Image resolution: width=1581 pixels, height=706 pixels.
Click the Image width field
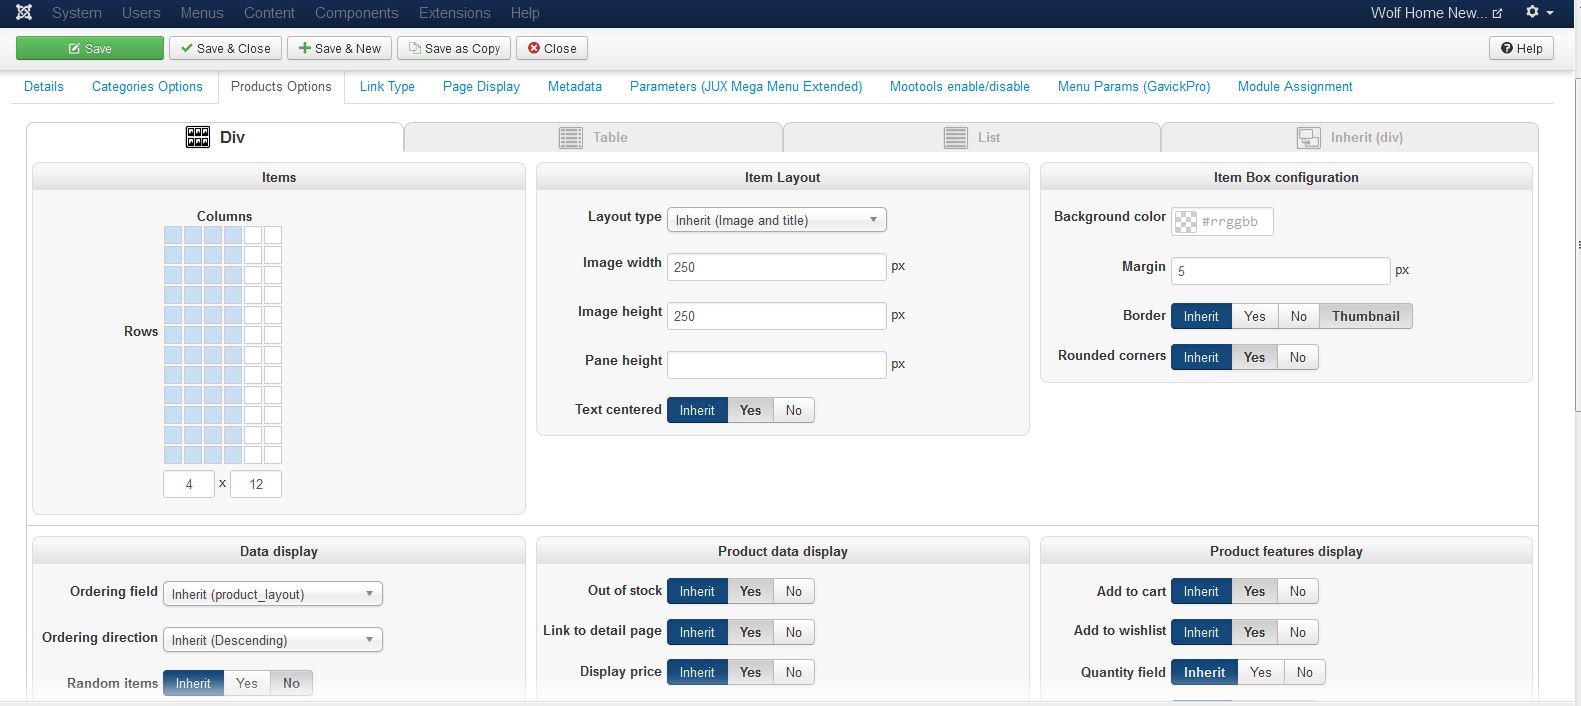pyautogui.click(x=777, y=267)
